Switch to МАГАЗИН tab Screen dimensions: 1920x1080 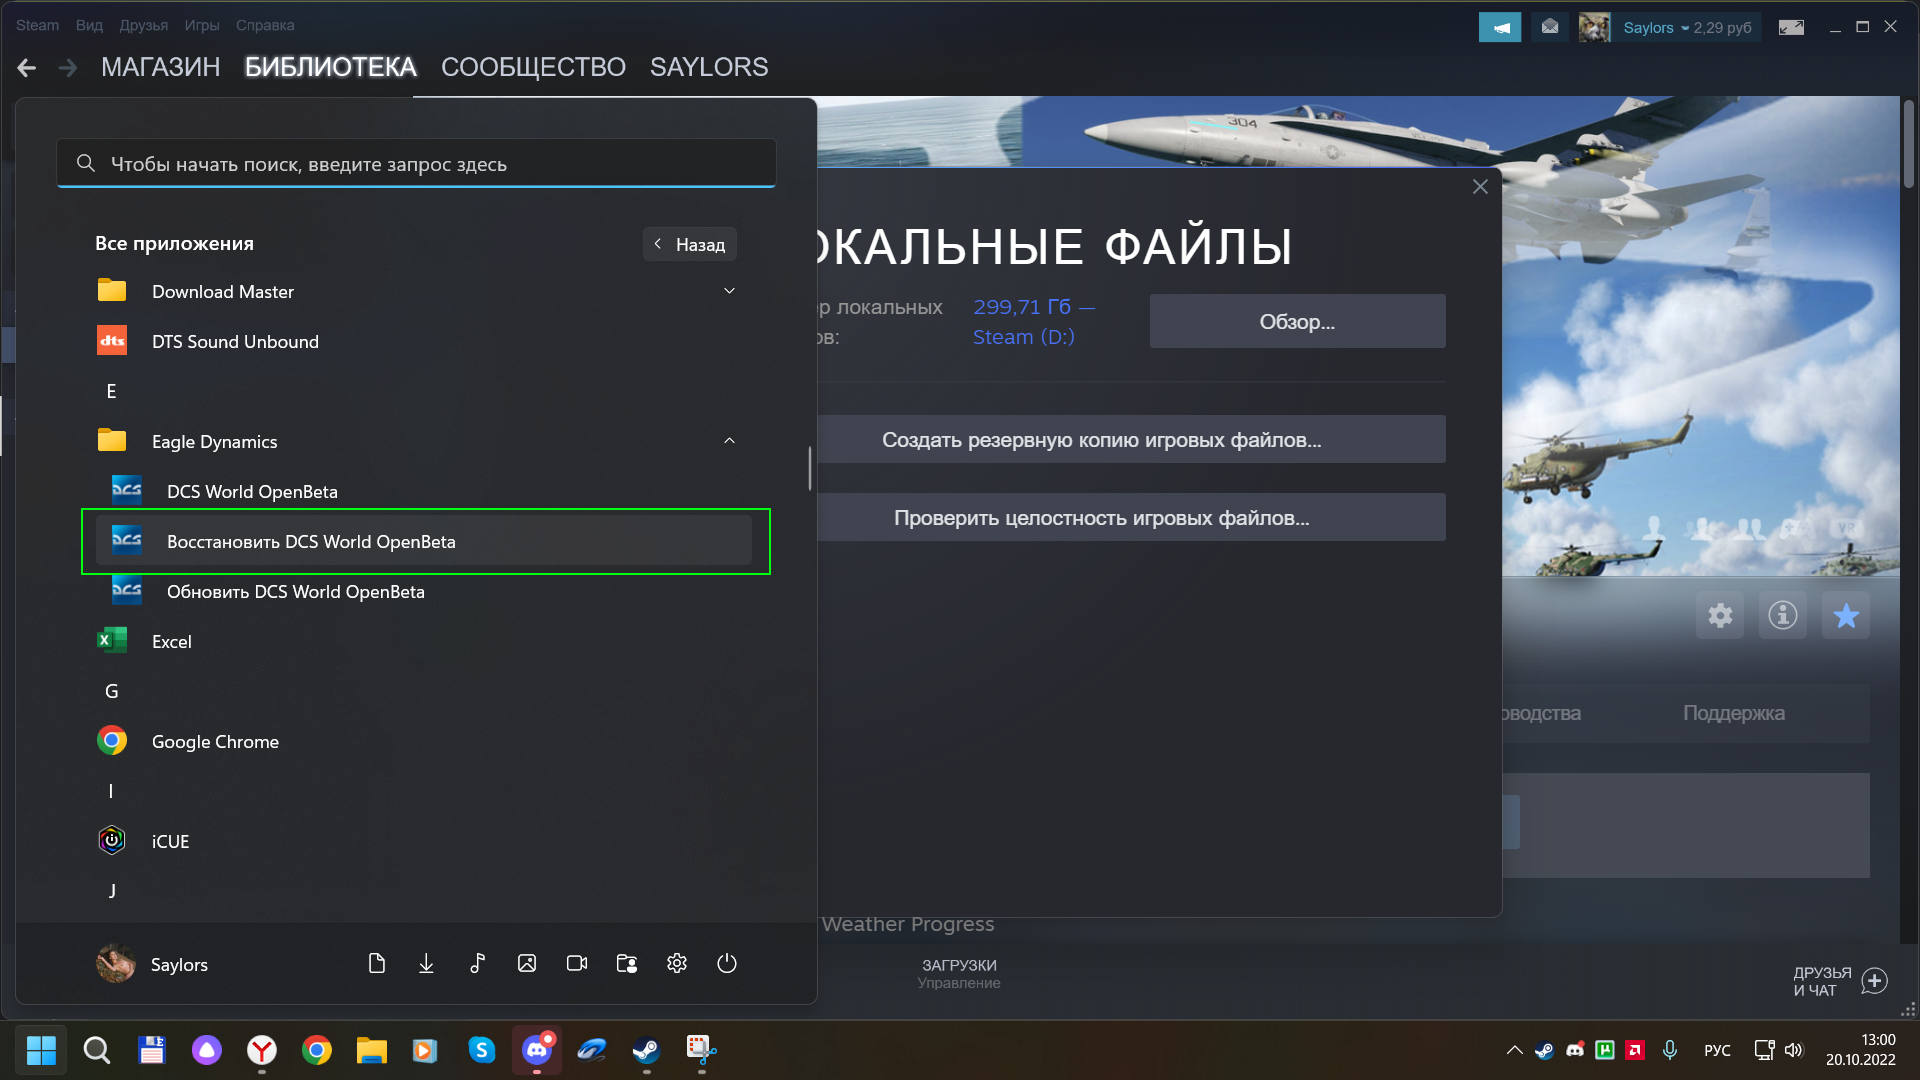tap(160, 67)
